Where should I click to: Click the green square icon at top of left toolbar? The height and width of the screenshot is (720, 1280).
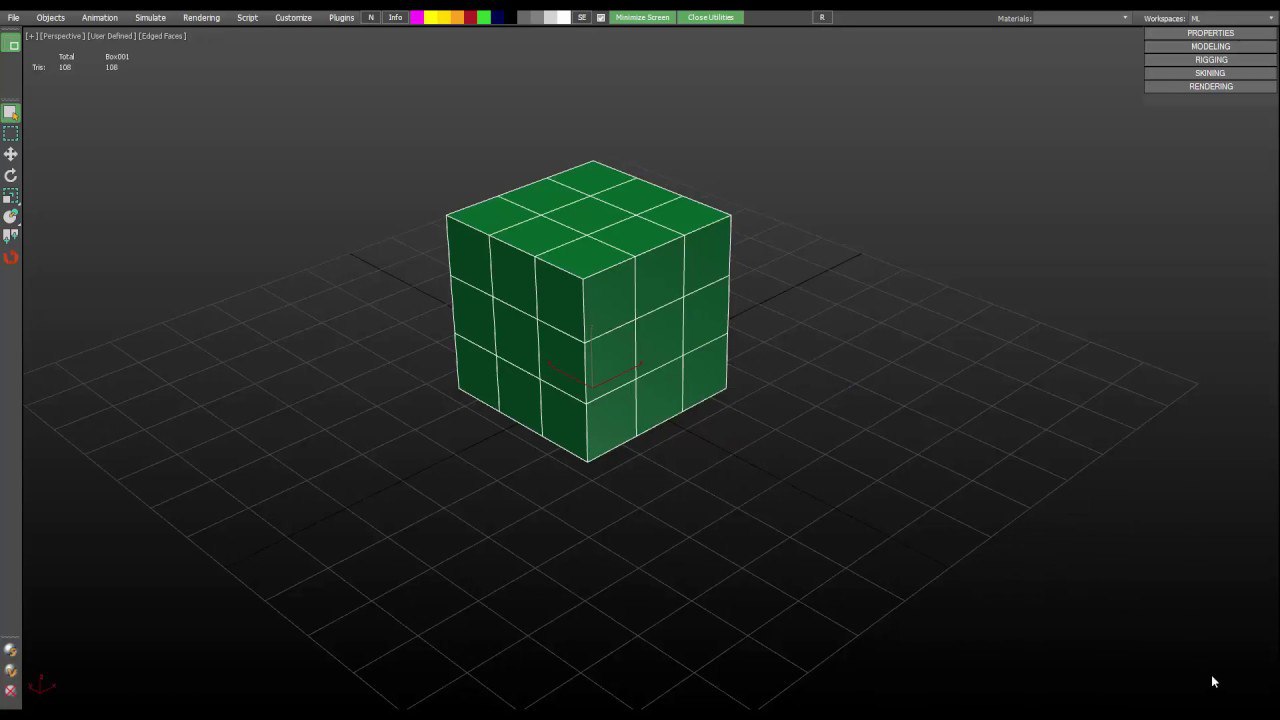pos(13,45)
